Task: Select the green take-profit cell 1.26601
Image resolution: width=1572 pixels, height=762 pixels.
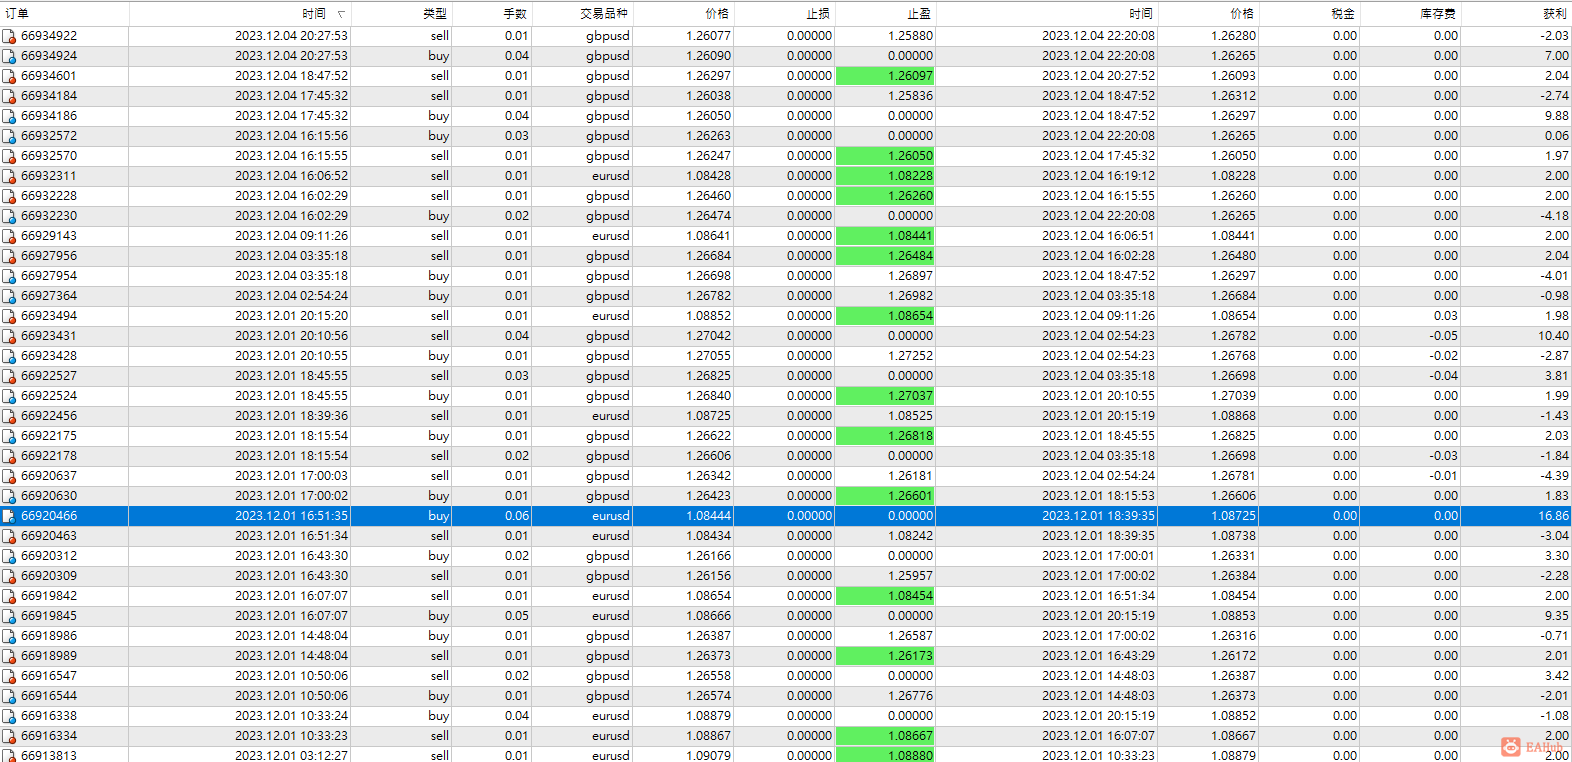Action: [x=885, y=496]
